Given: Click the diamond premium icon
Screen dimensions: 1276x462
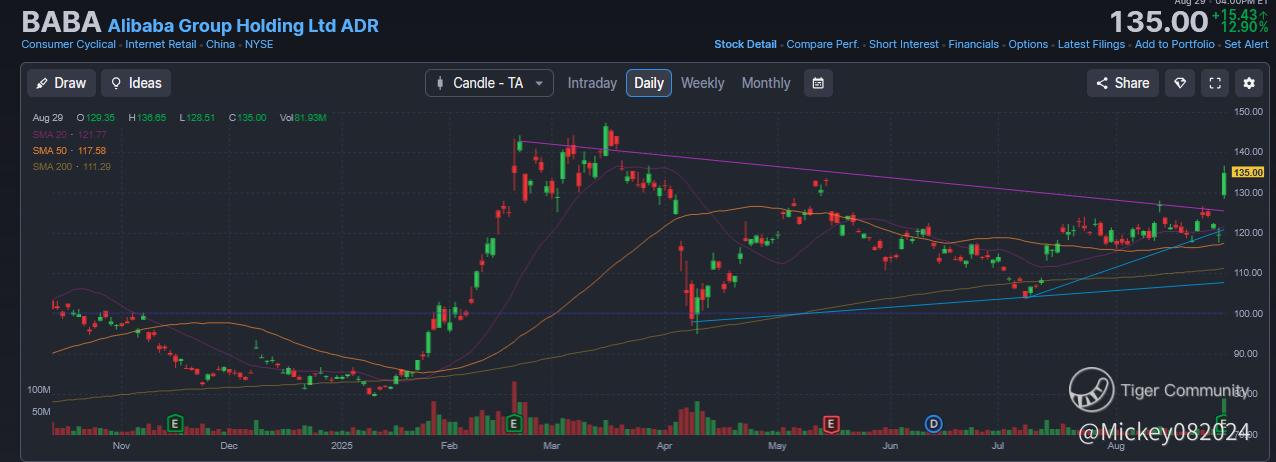Looking at the screenshot, I should (x=1180, y=83).
